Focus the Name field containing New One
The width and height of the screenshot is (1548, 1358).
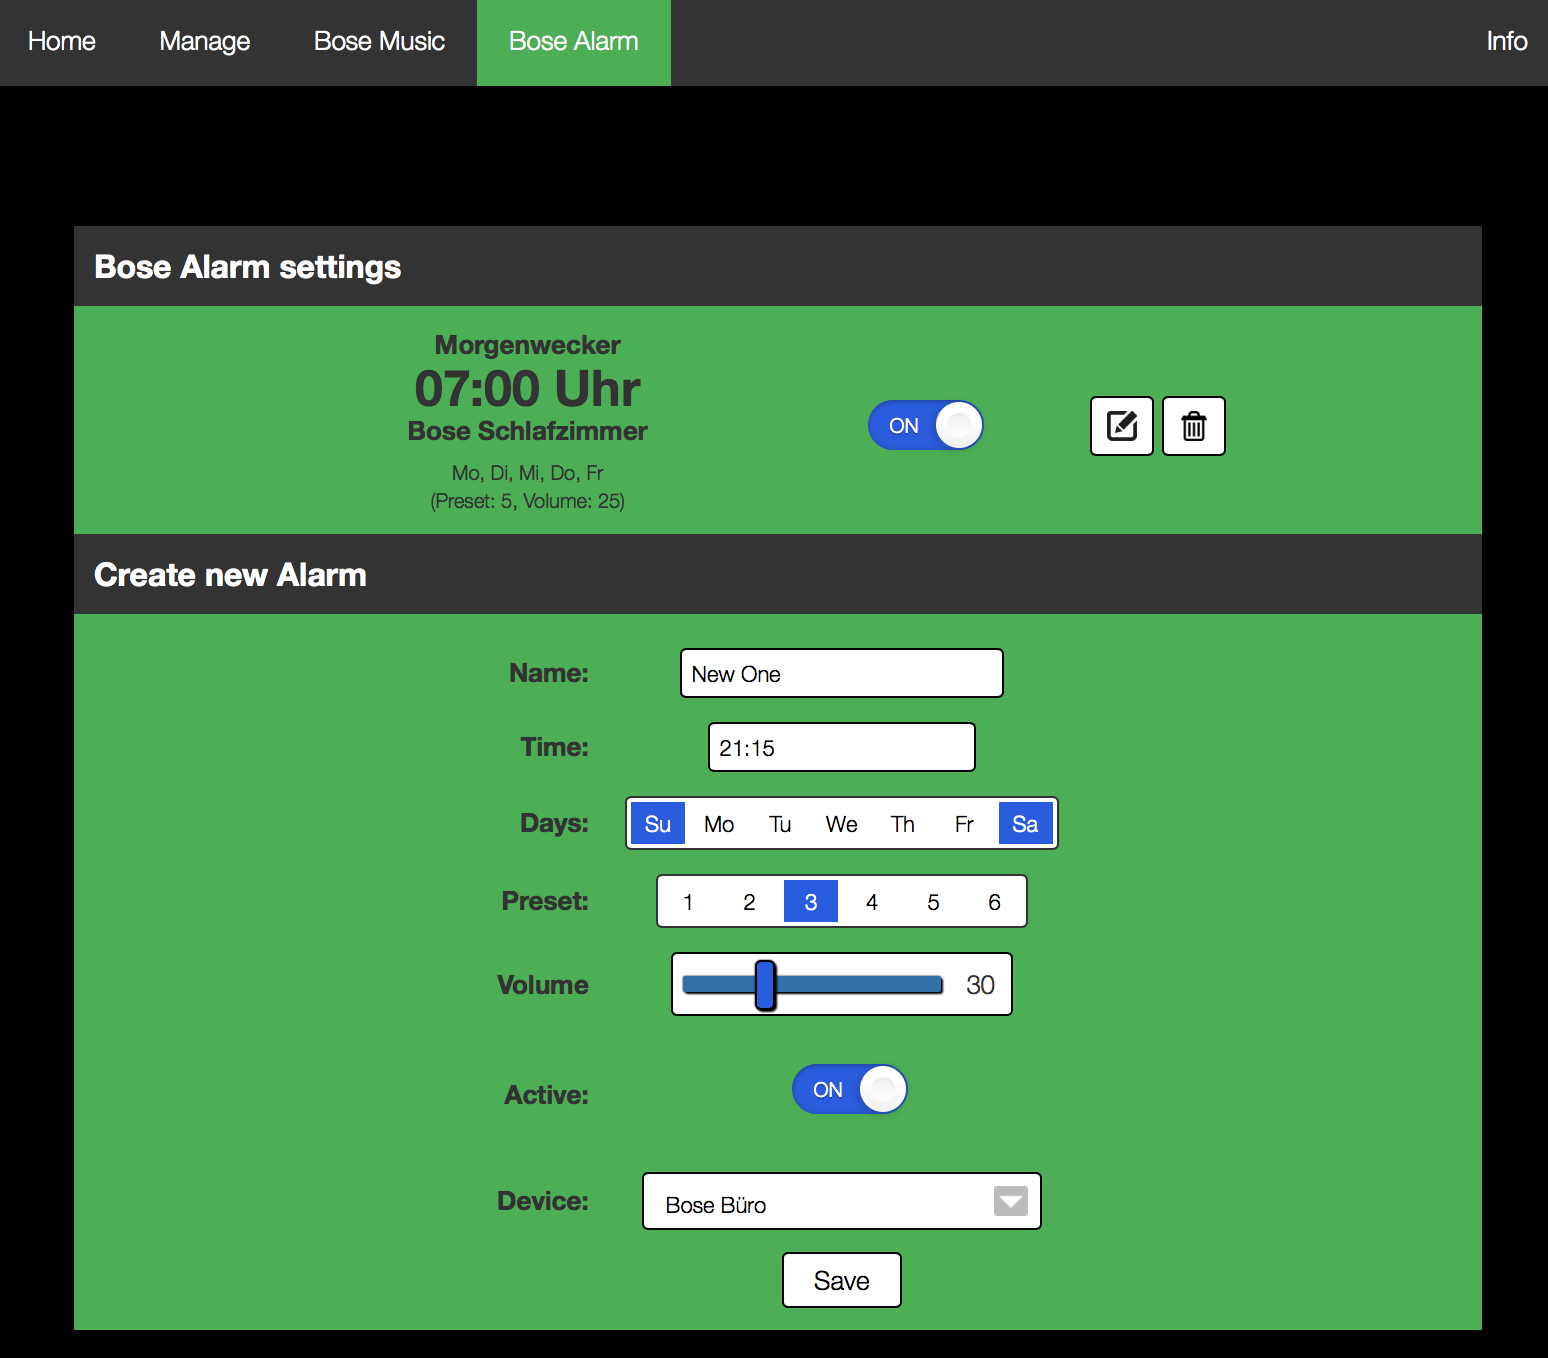tap(841, 673)
